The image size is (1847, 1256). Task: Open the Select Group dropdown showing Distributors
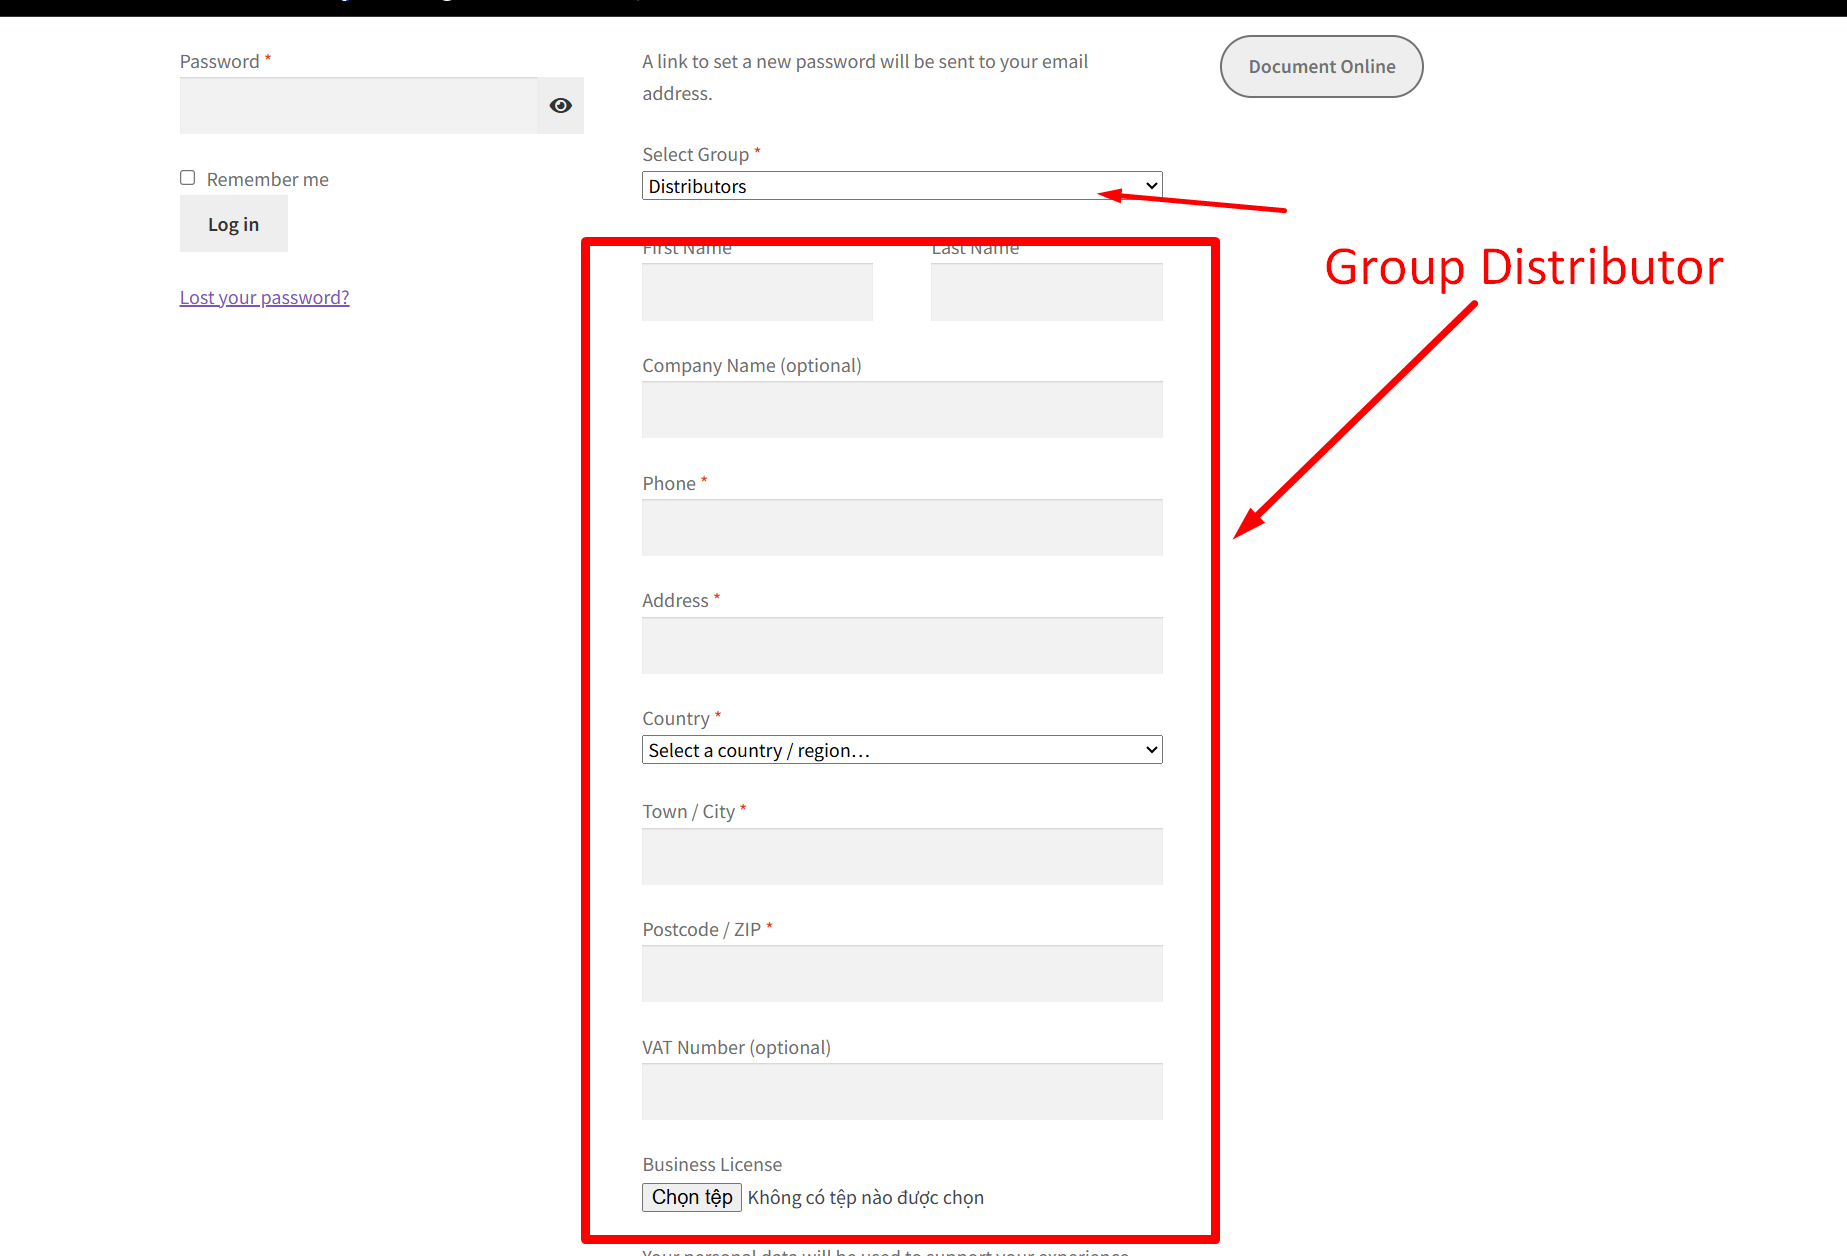(x=900, y=186)
